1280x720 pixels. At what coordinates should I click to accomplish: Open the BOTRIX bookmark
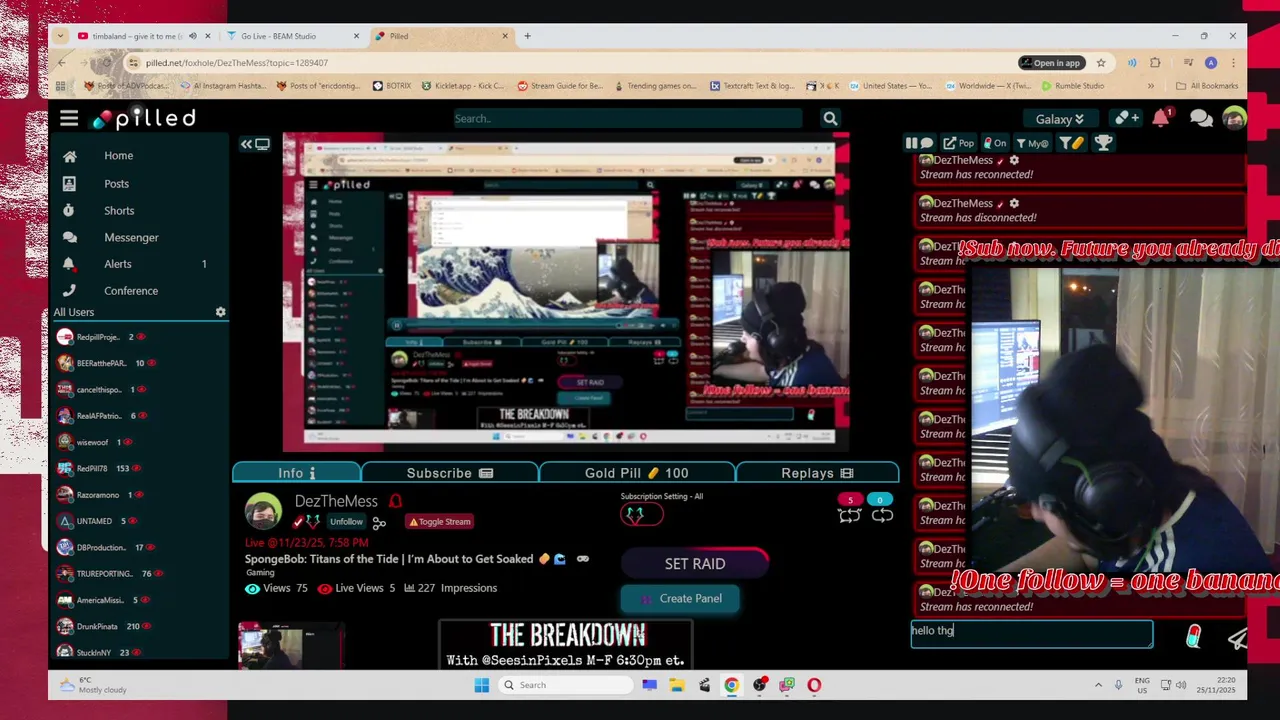tap(392, 86)
